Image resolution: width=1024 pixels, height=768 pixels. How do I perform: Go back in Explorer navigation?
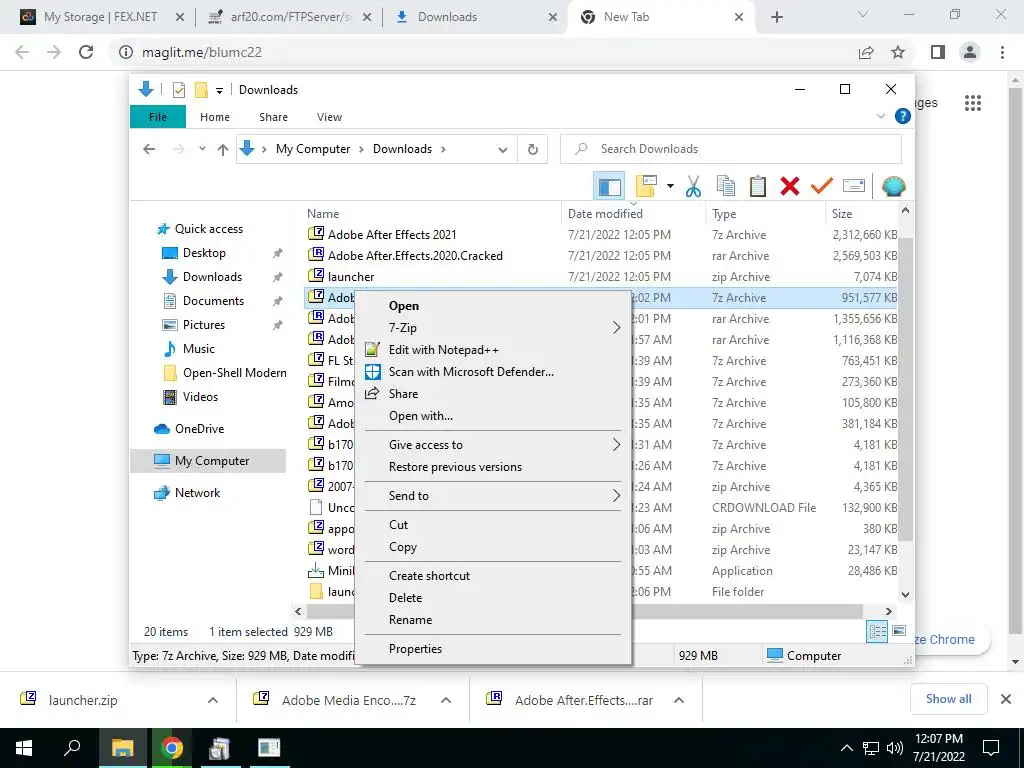[149, 150]
